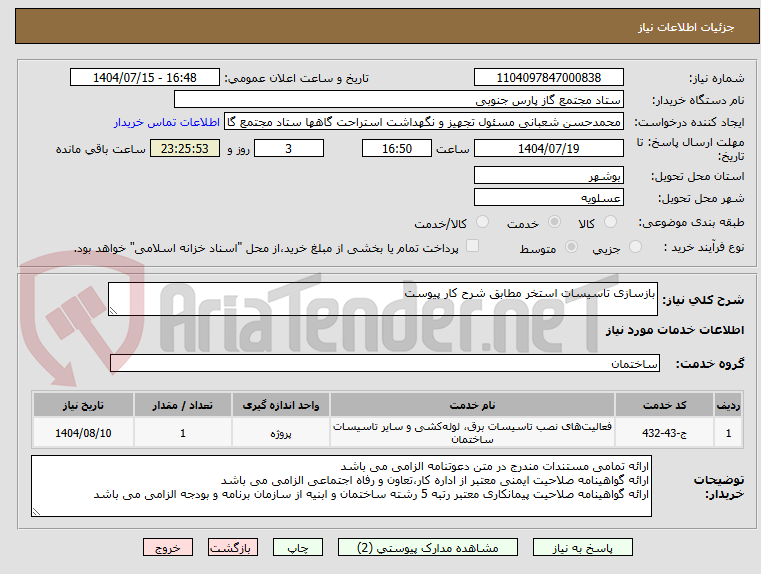Screen dimensions: 761x574
Task: Select the متوسط purchase type radio
Action: point(571,247)
